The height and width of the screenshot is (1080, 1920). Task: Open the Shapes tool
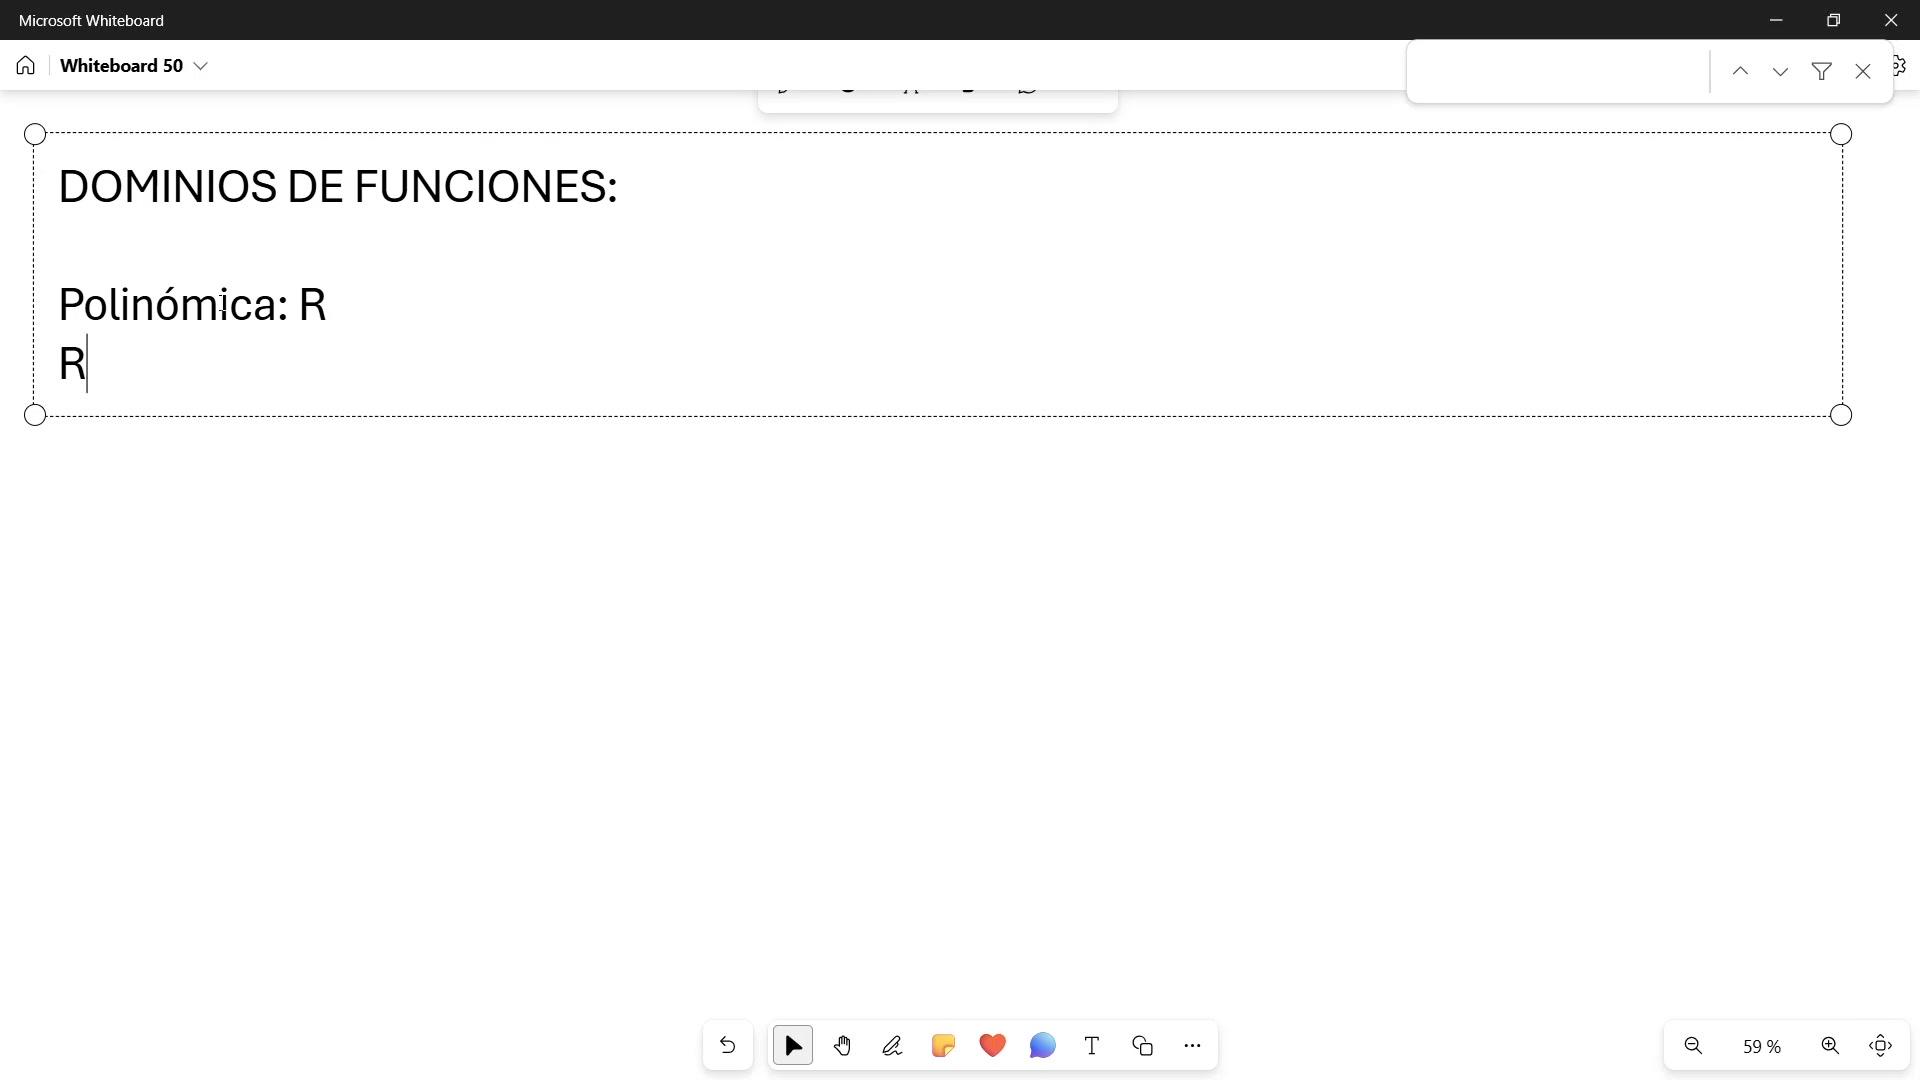click(x=1142, y=1046)
